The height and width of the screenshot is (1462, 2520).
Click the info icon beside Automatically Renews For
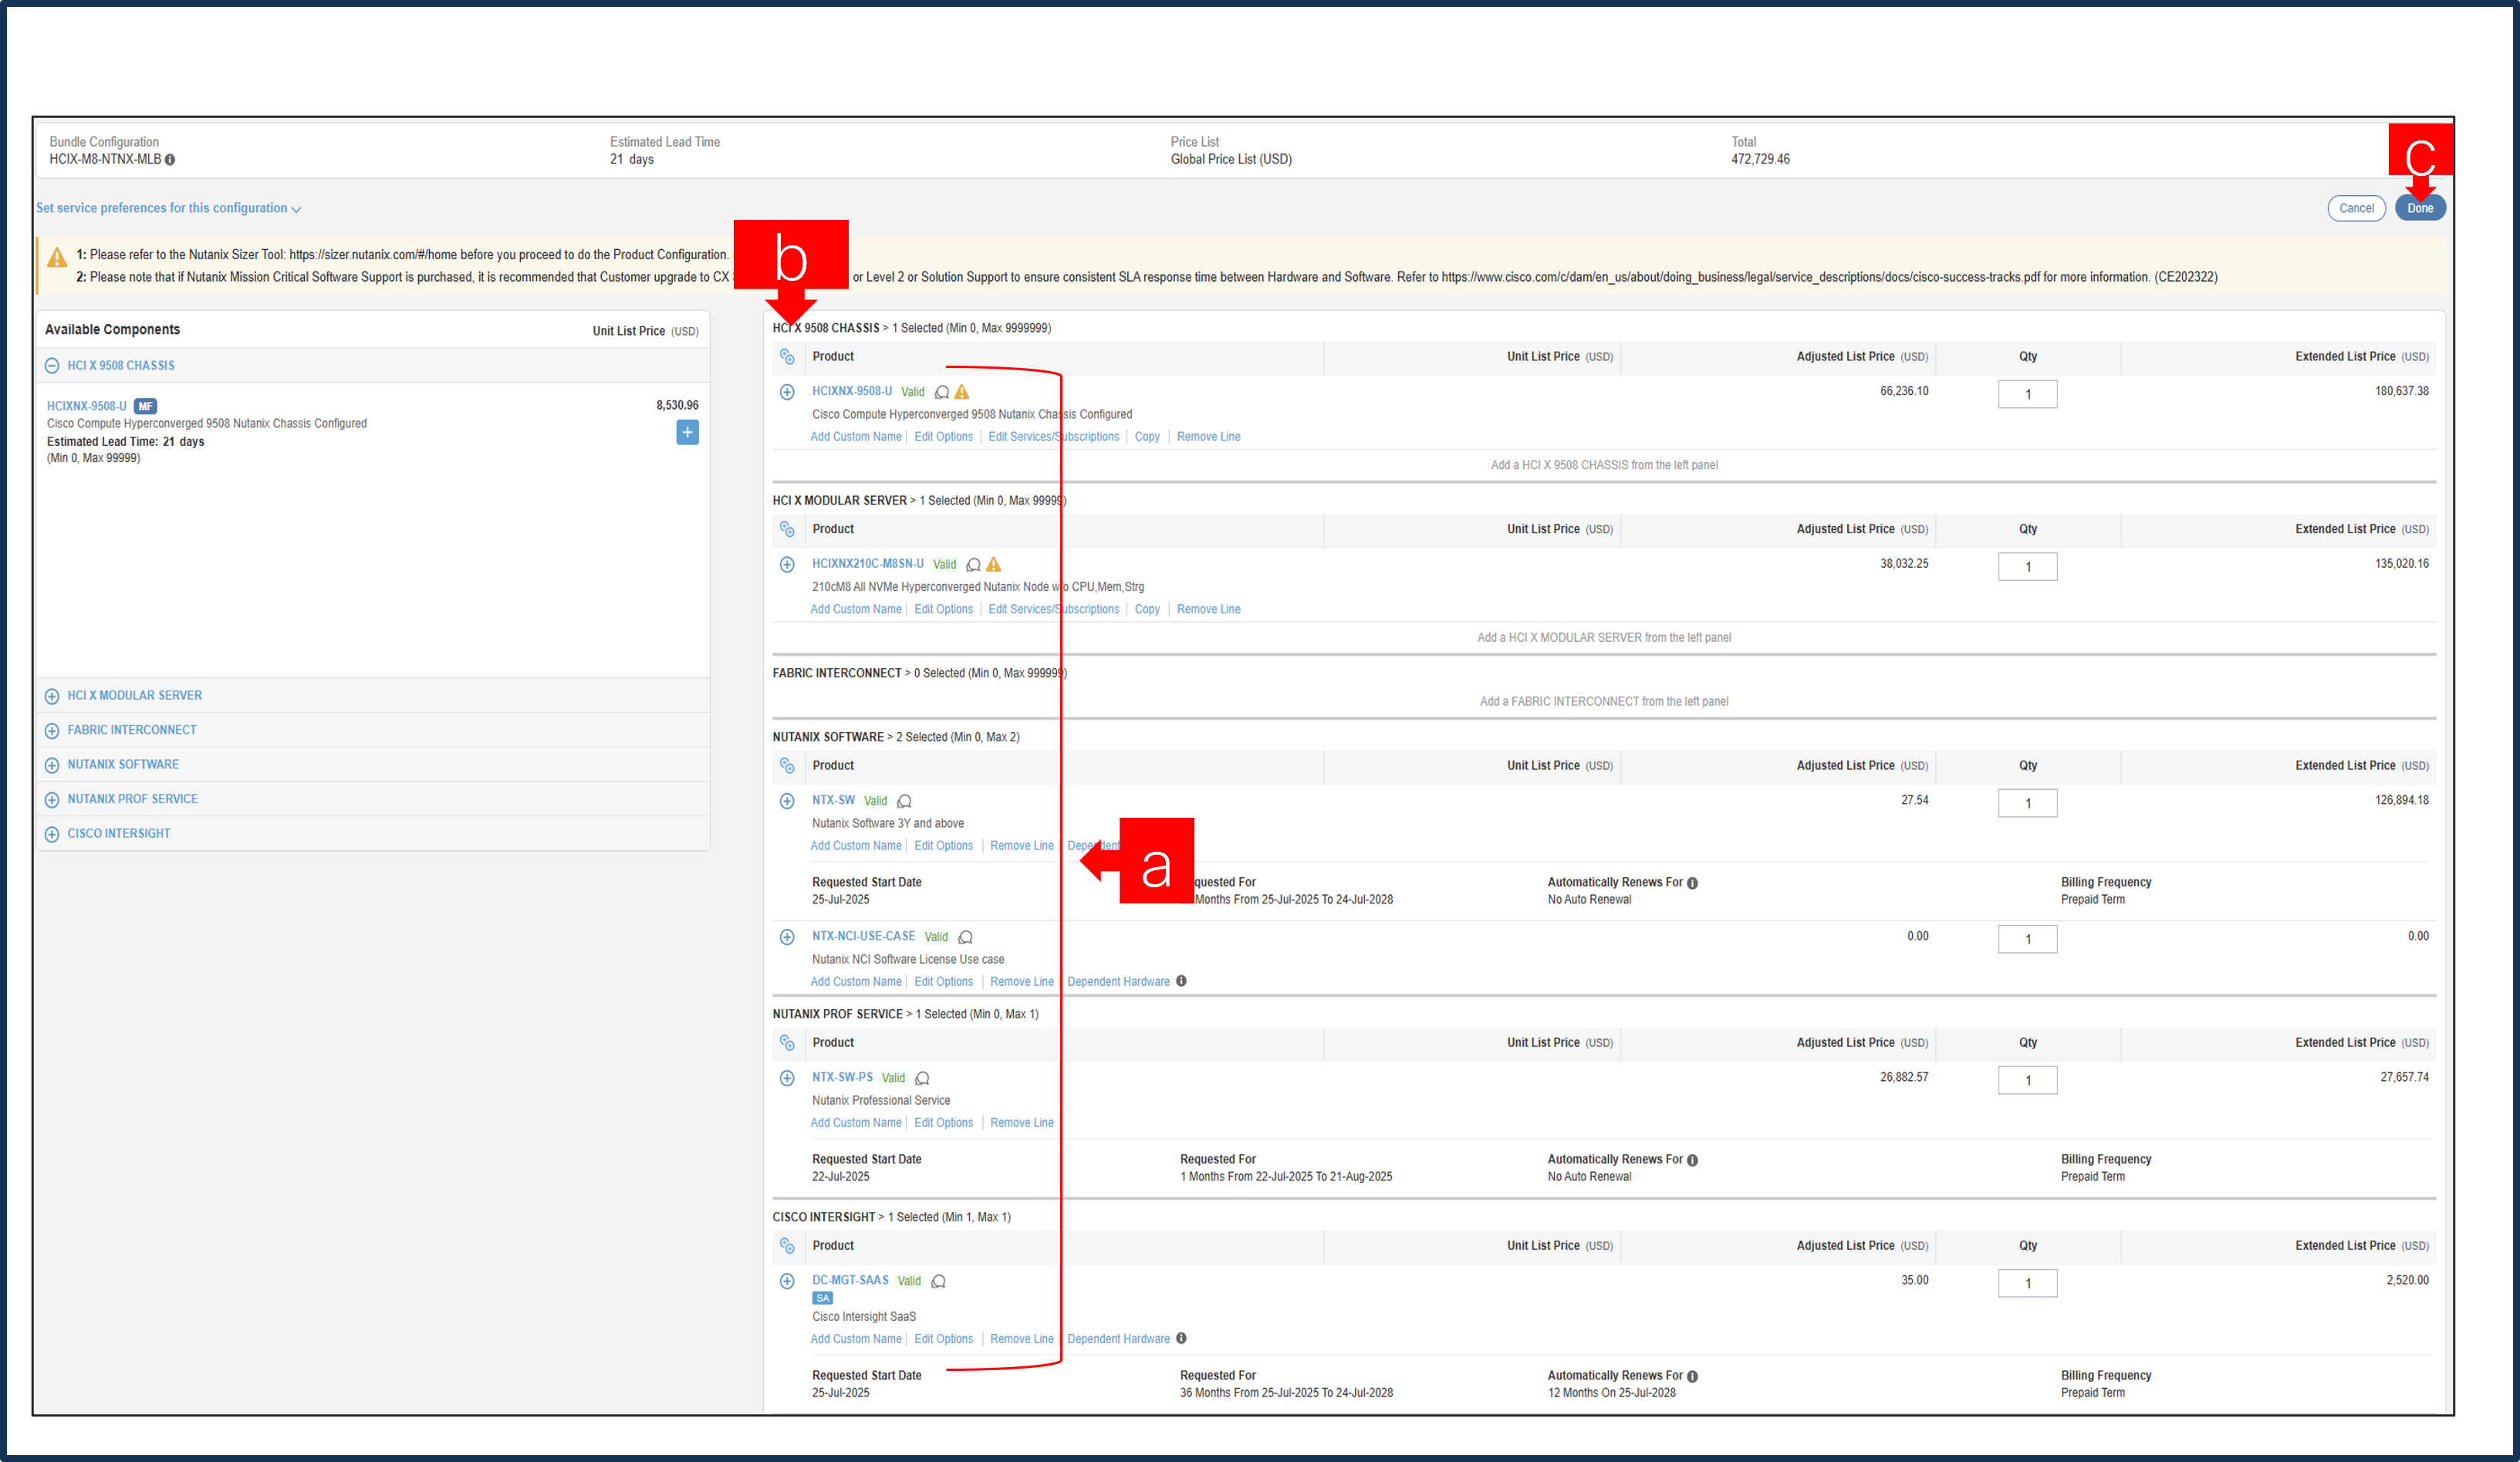(x=1691, y=882)
